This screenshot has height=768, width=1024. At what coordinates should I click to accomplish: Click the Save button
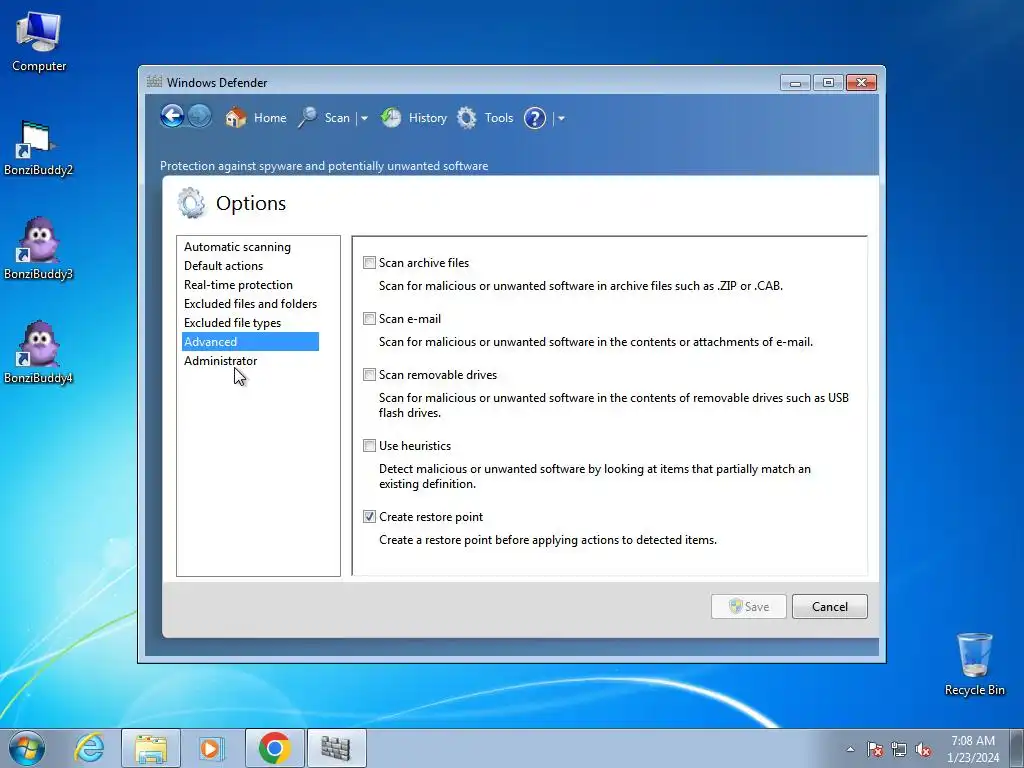748,607
